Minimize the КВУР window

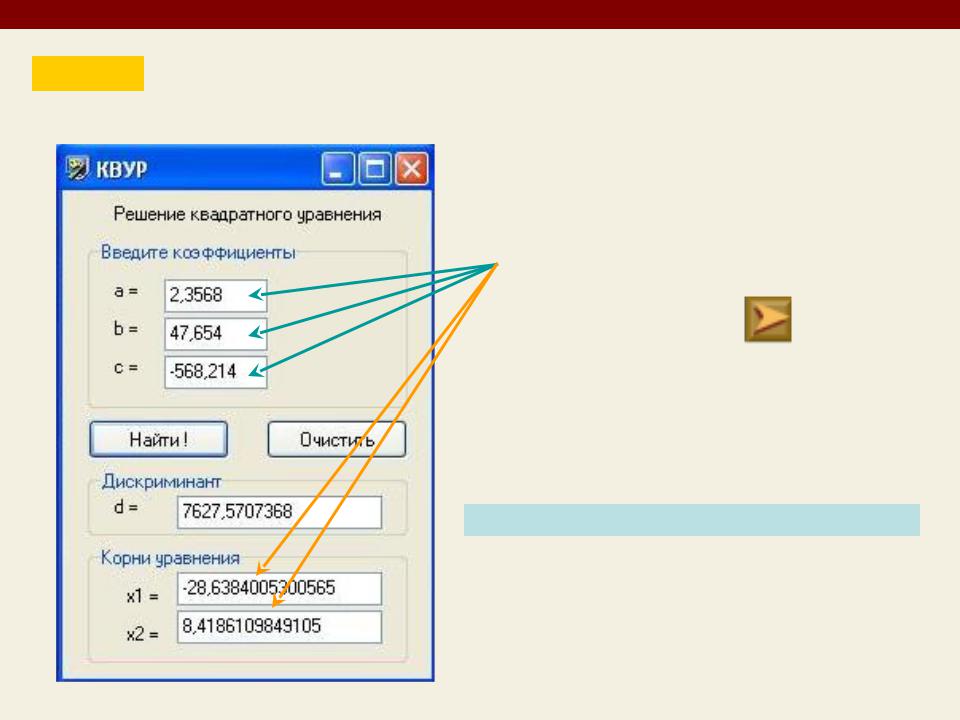pyautogui.click(x=337, y=168)
